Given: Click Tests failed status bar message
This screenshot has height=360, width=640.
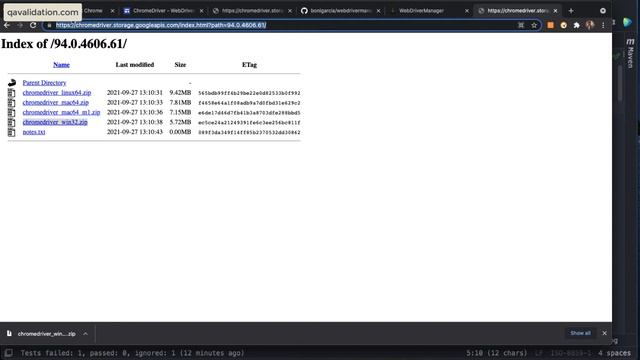Looking at the screenshot, I should point(132,353).
